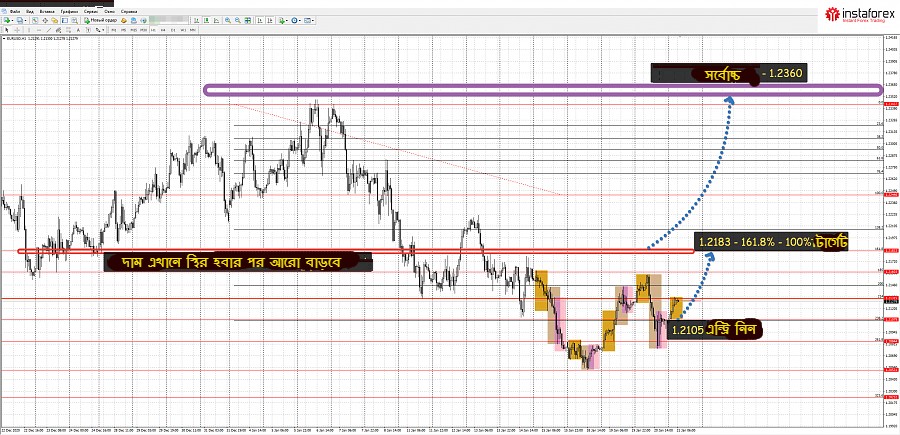Screen dimensions: 900x435
Task: Open the Окно menu
Action: (x=110, y=11)
